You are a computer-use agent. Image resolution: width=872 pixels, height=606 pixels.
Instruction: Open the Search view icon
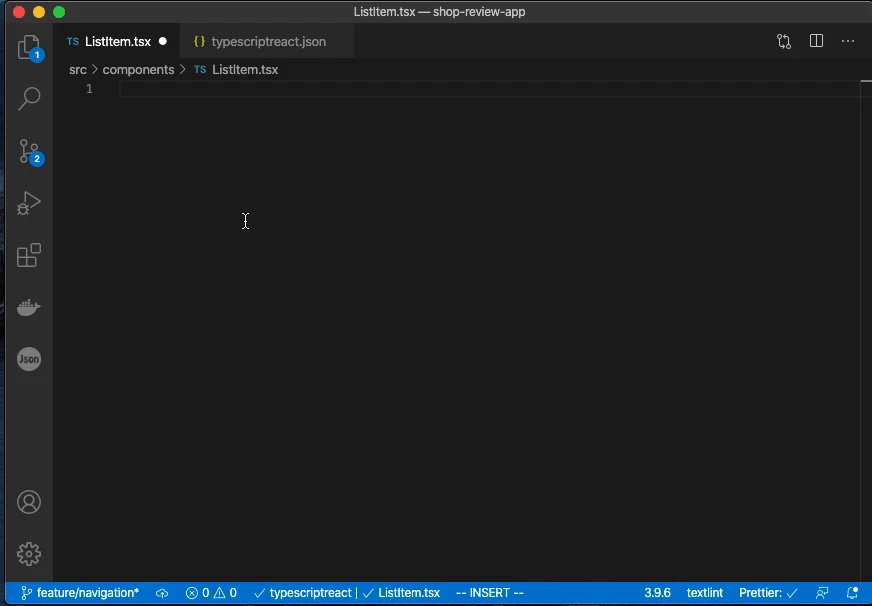click(x=29, y=98)
